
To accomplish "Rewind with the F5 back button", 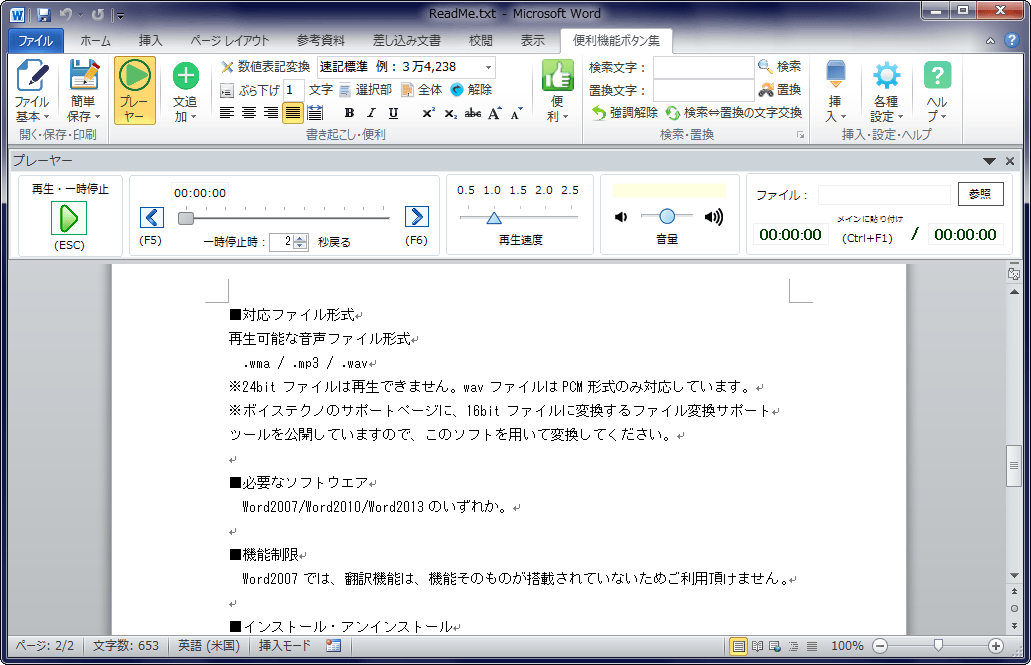I will 152,216.
